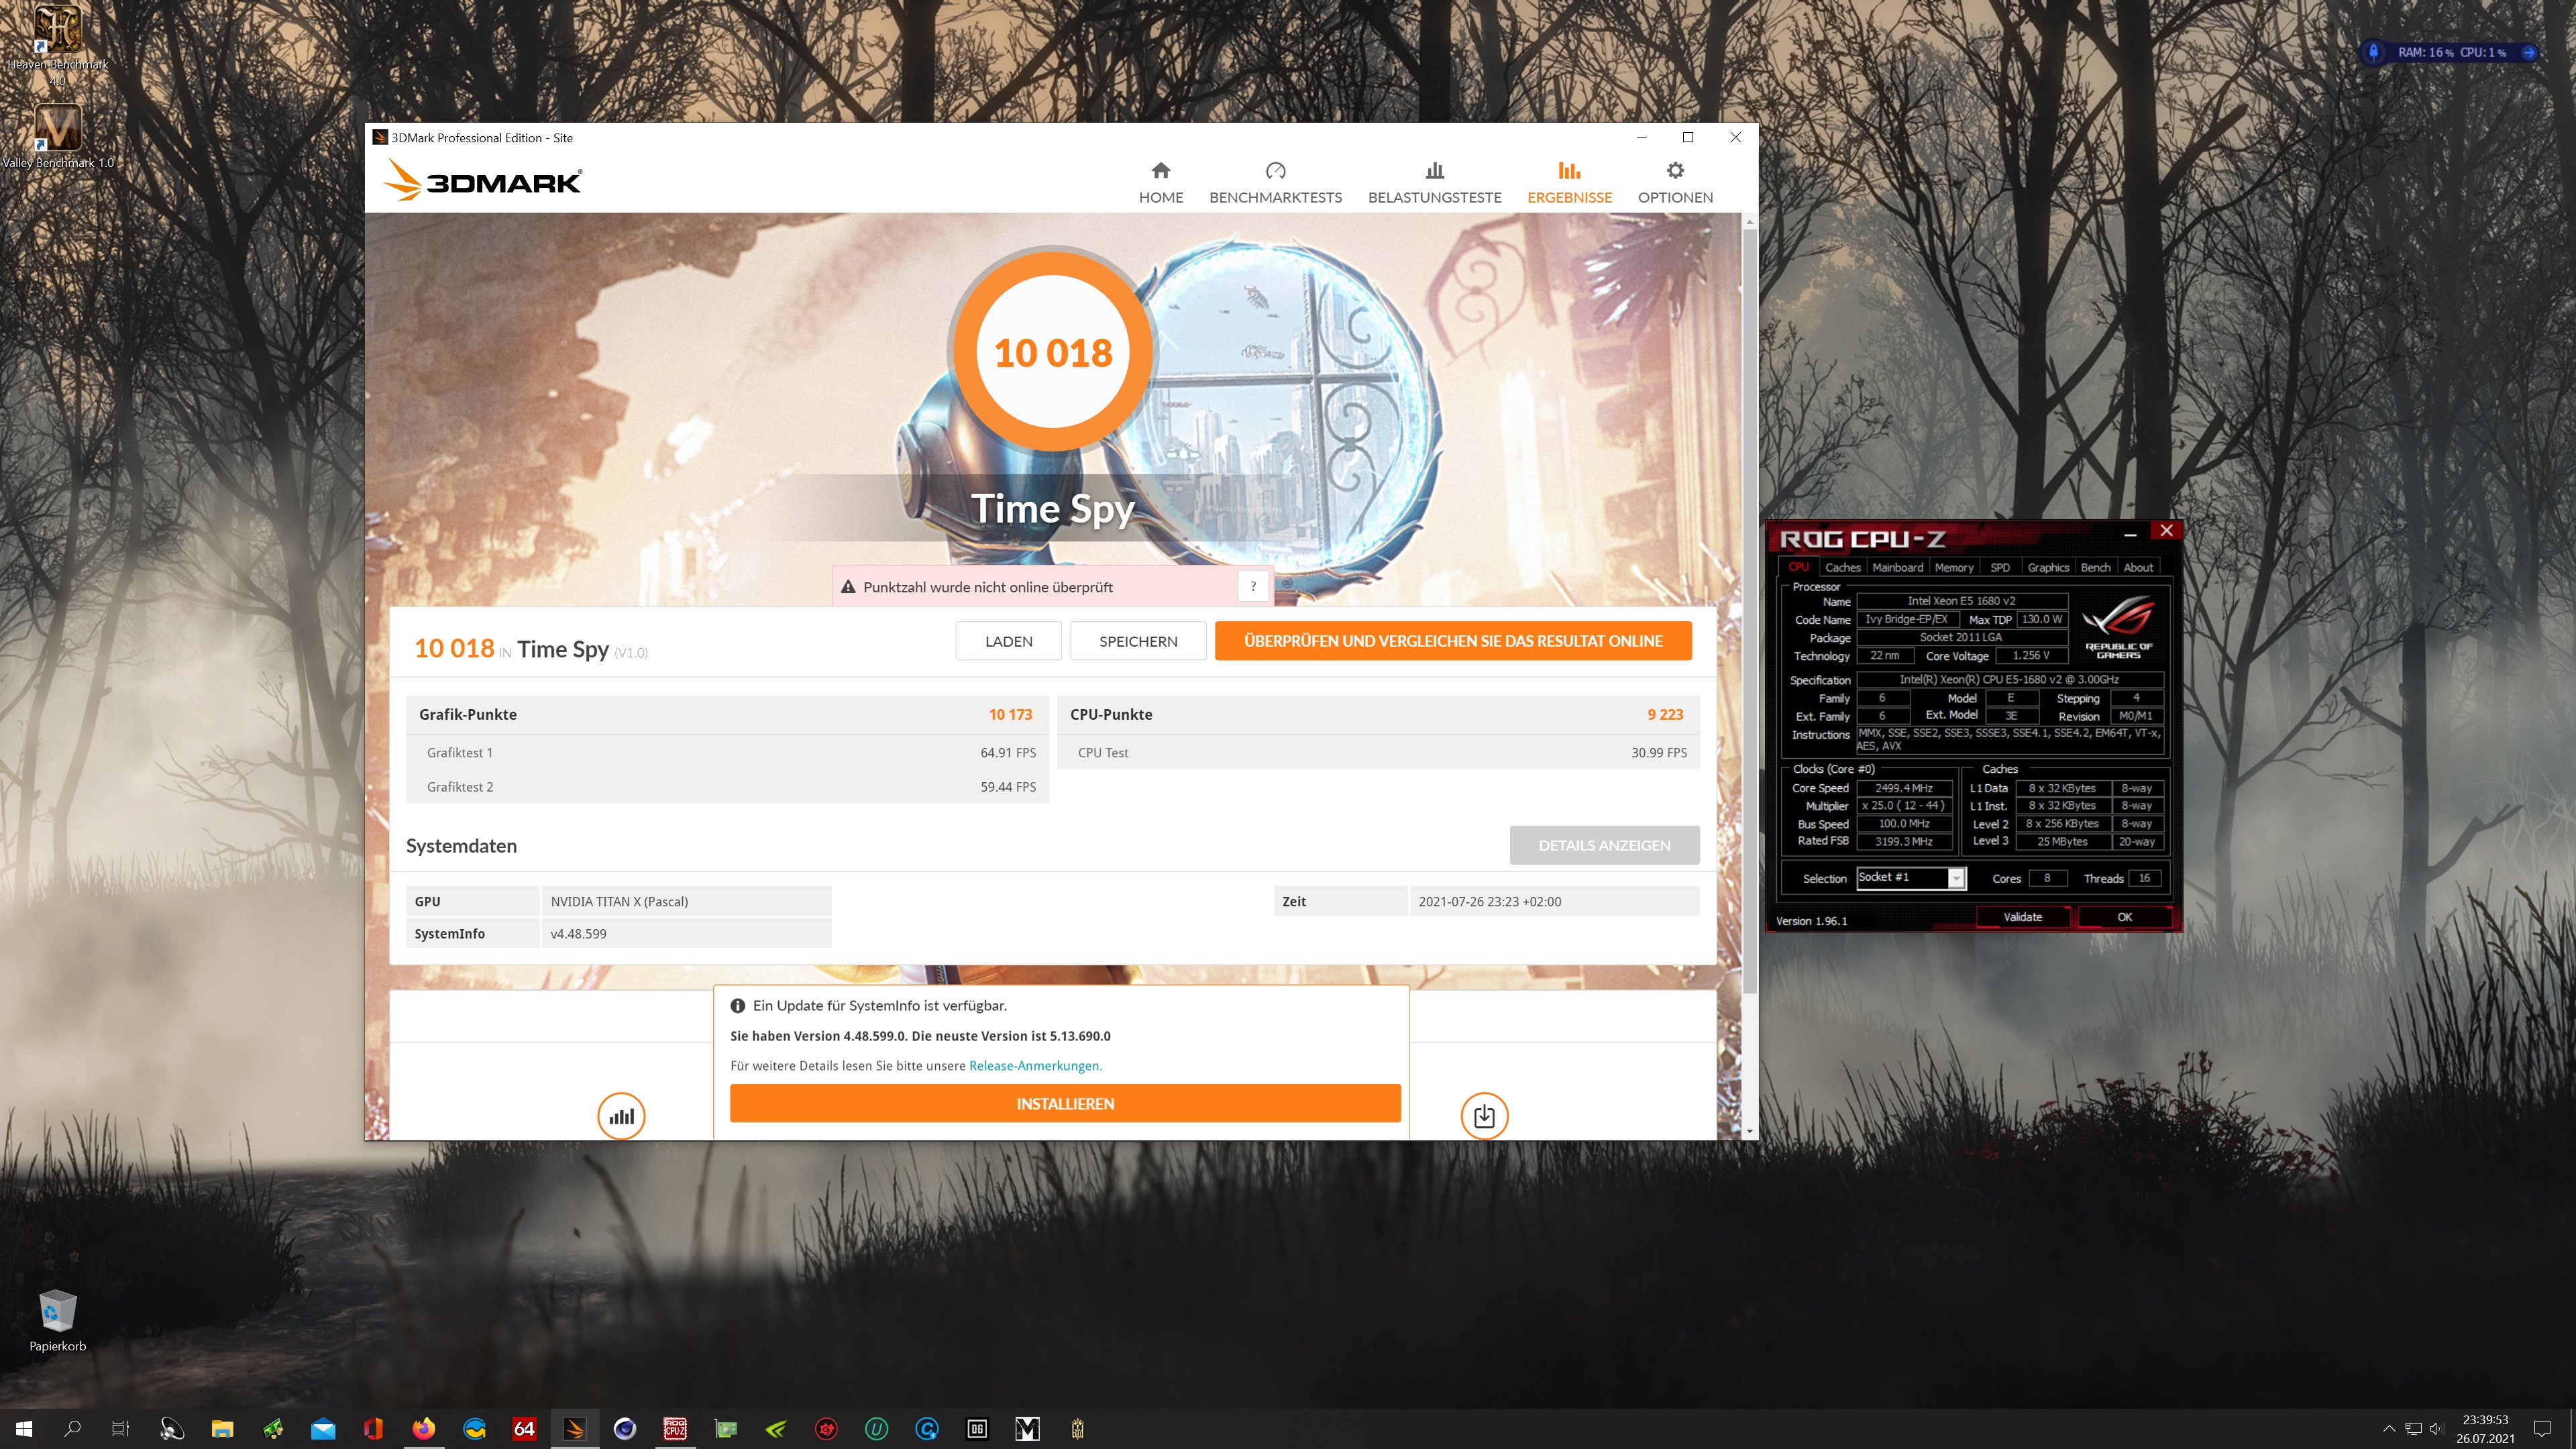This screenshot has height=1449, width=2576.
Task: Click the scrollbar down arrow in 3DMark
Action: [1749, 1131]
